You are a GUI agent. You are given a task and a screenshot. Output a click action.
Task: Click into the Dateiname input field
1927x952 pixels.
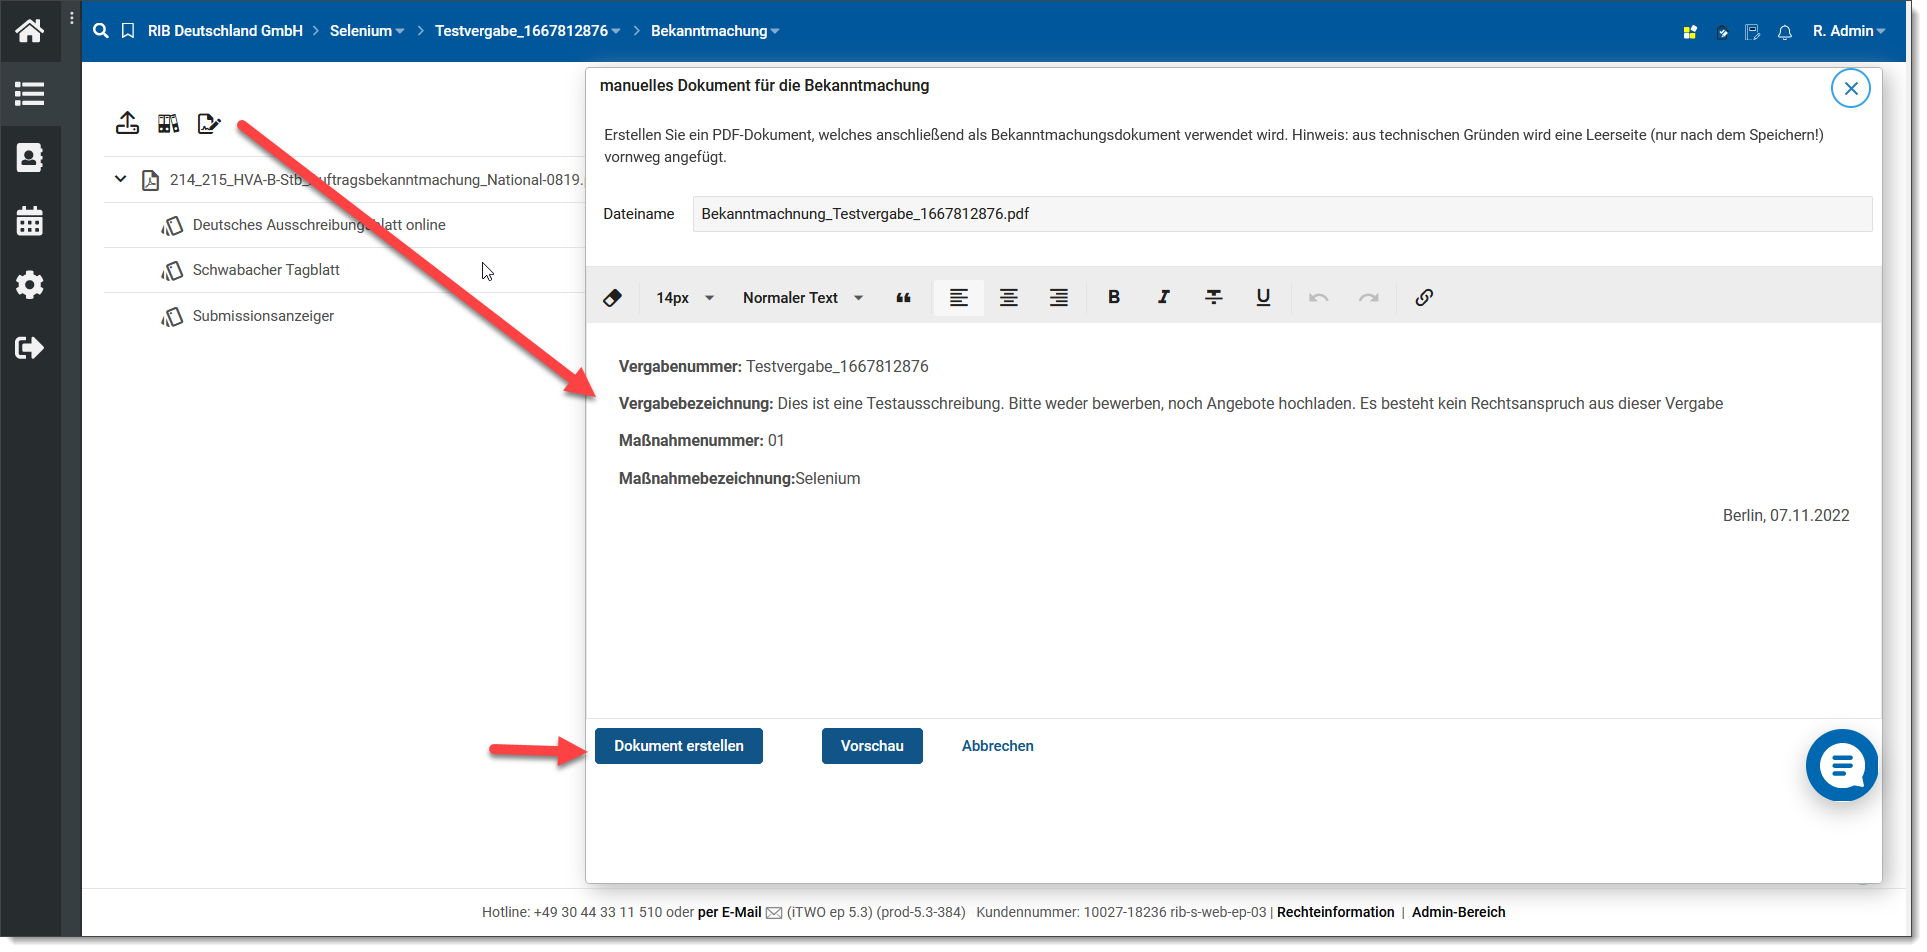point(1281,214)
